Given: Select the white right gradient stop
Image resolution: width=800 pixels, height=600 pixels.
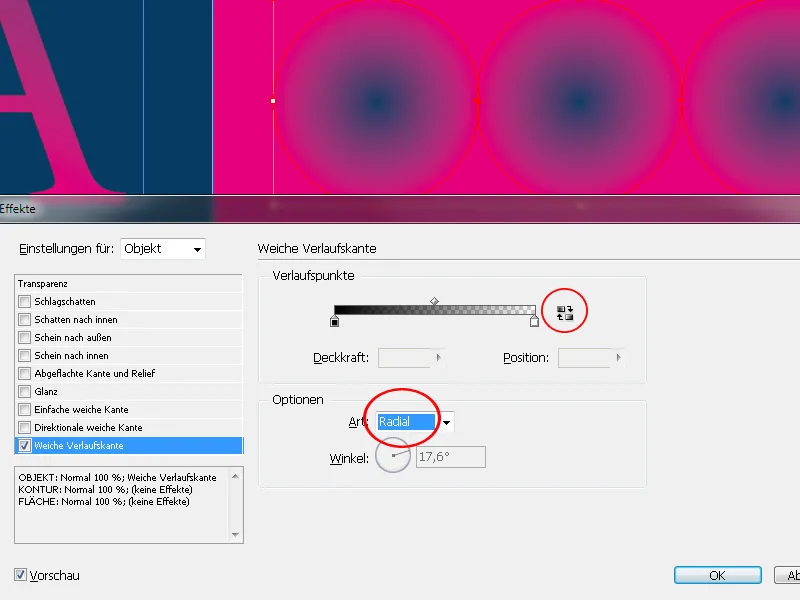Looking at the screenshot, I should click(534, 321).
